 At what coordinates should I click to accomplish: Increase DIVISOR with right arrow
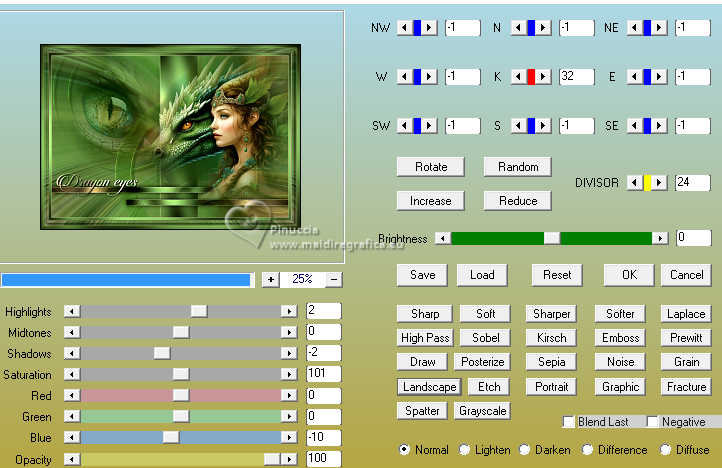pos(659,183)
